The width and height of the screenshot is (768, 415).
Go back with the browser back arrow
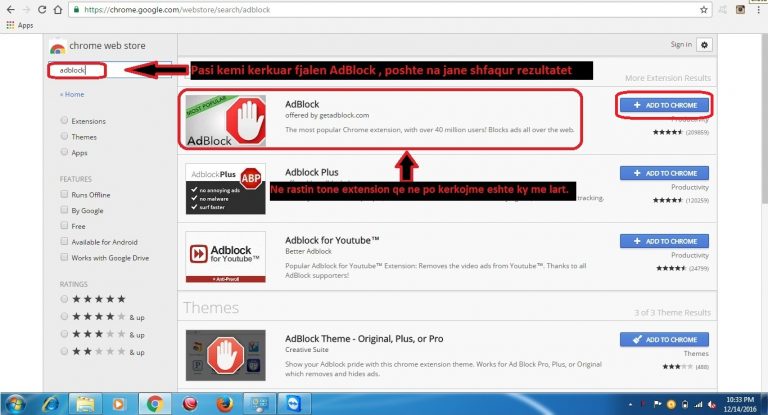click(x=10, y=9)
